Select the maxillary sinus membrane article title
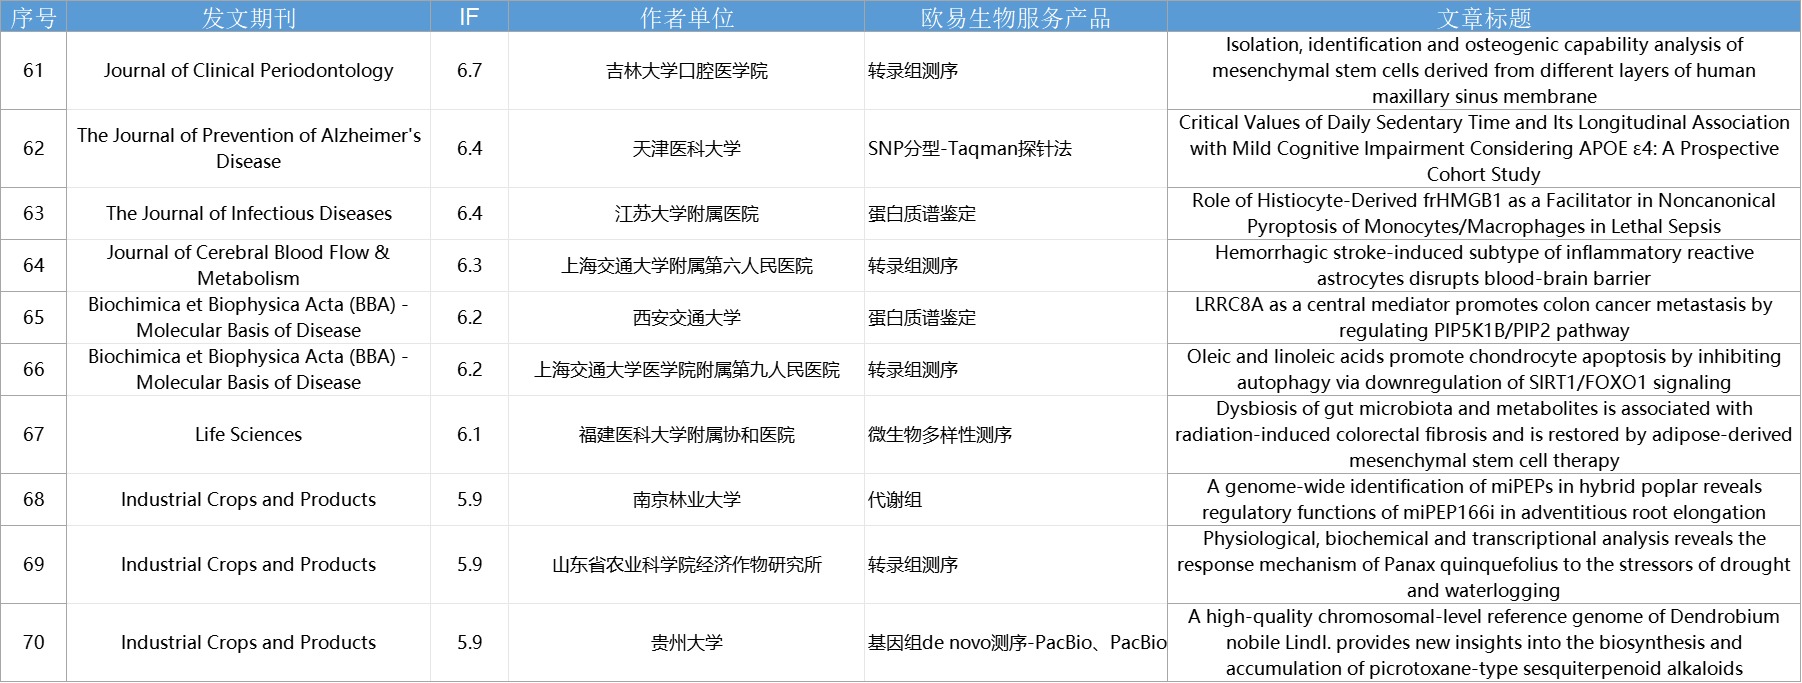This screenshot has height=683, width=1802. (1484, 71)
